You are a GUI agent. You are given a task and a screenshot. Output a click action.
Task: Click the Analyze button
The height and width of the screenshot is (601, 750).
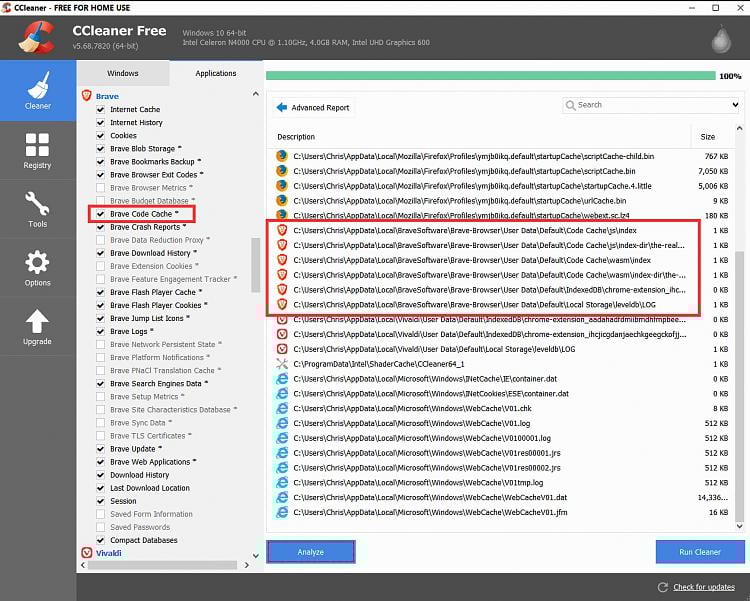311,552
